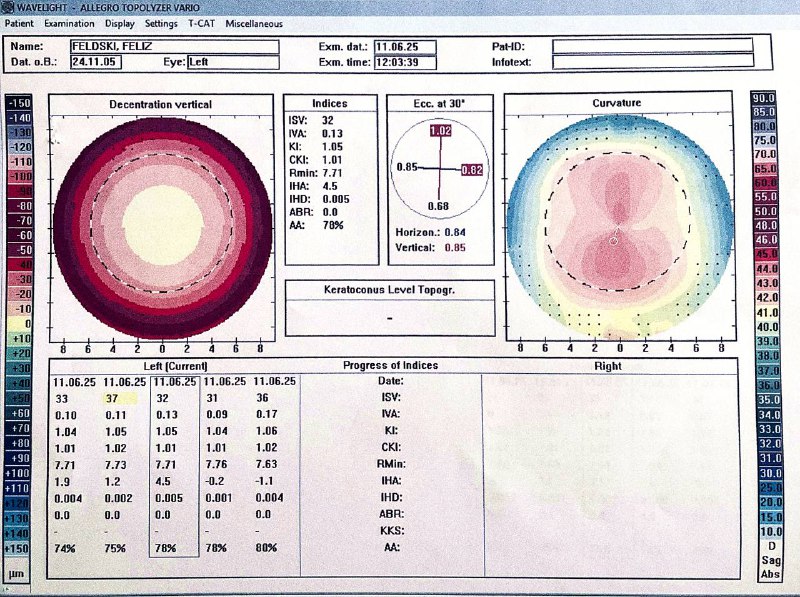The height and width of the screenshot is (597, 800).
Task: Open the T-CAT menu
Action: (202, 23)
